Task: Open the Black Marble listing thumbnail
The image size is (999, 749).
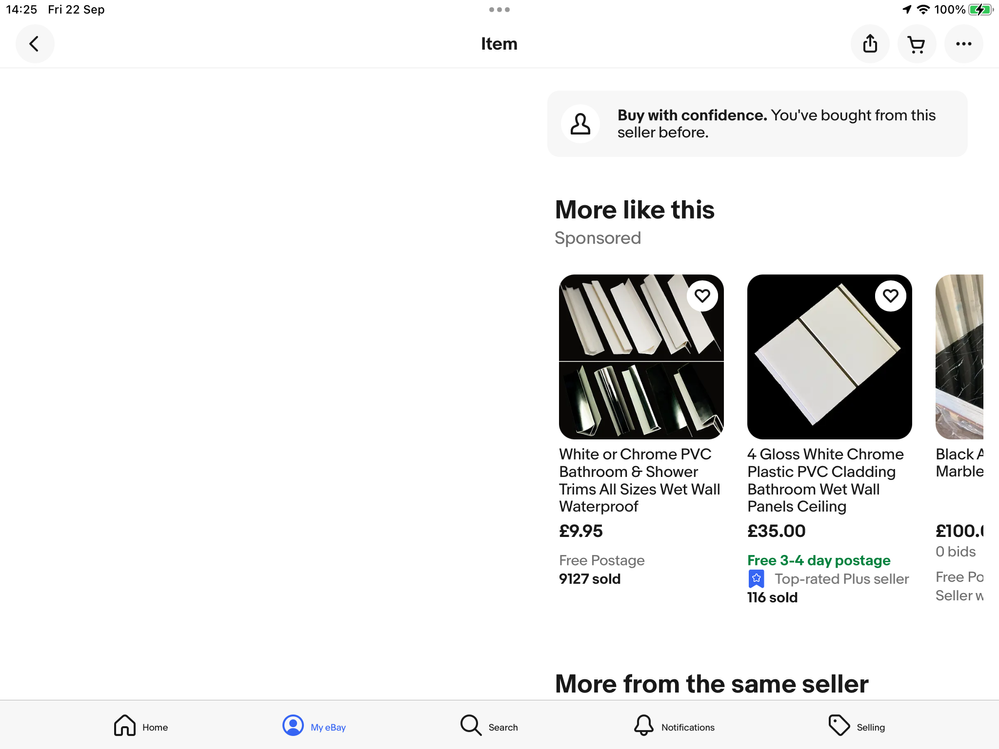Action: (x=960, y=357)
